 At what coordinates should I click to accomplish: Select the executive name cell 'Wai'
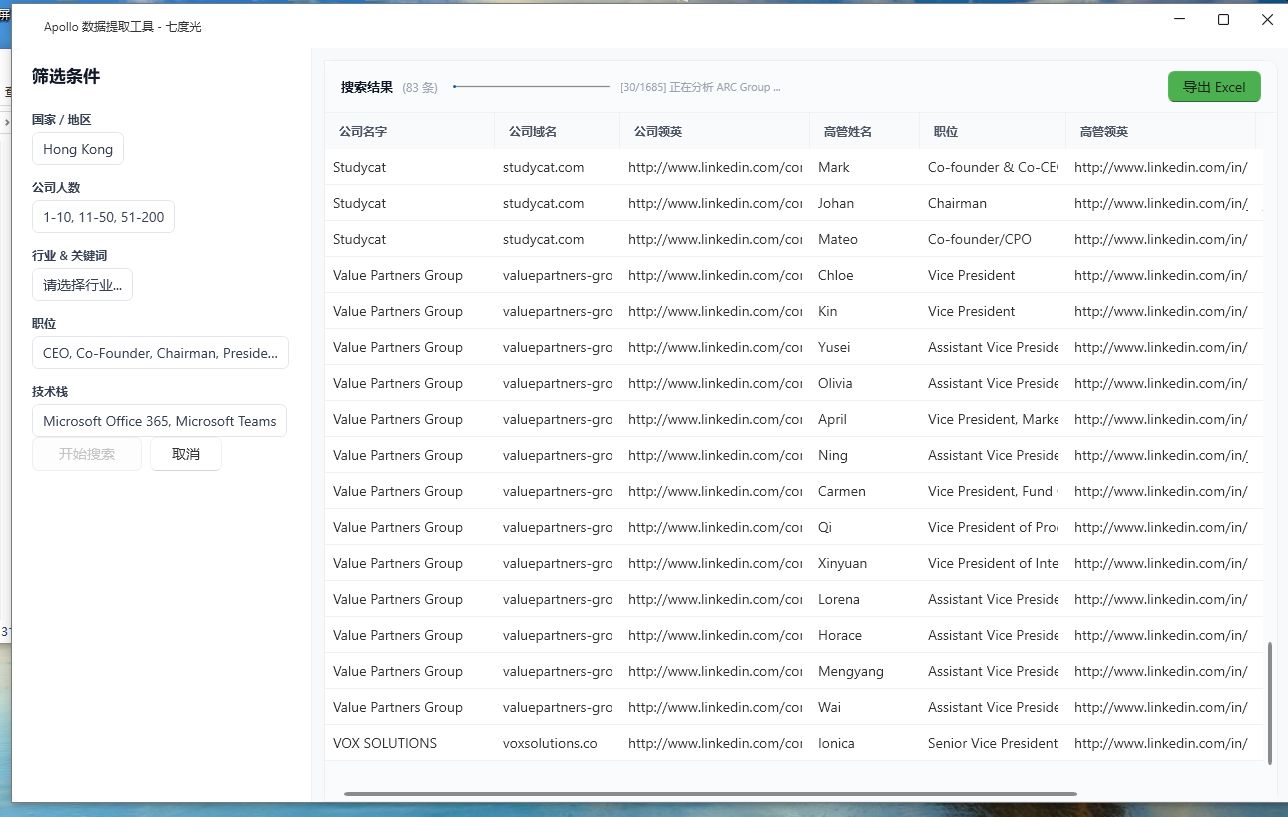click(x=865, y=707)
